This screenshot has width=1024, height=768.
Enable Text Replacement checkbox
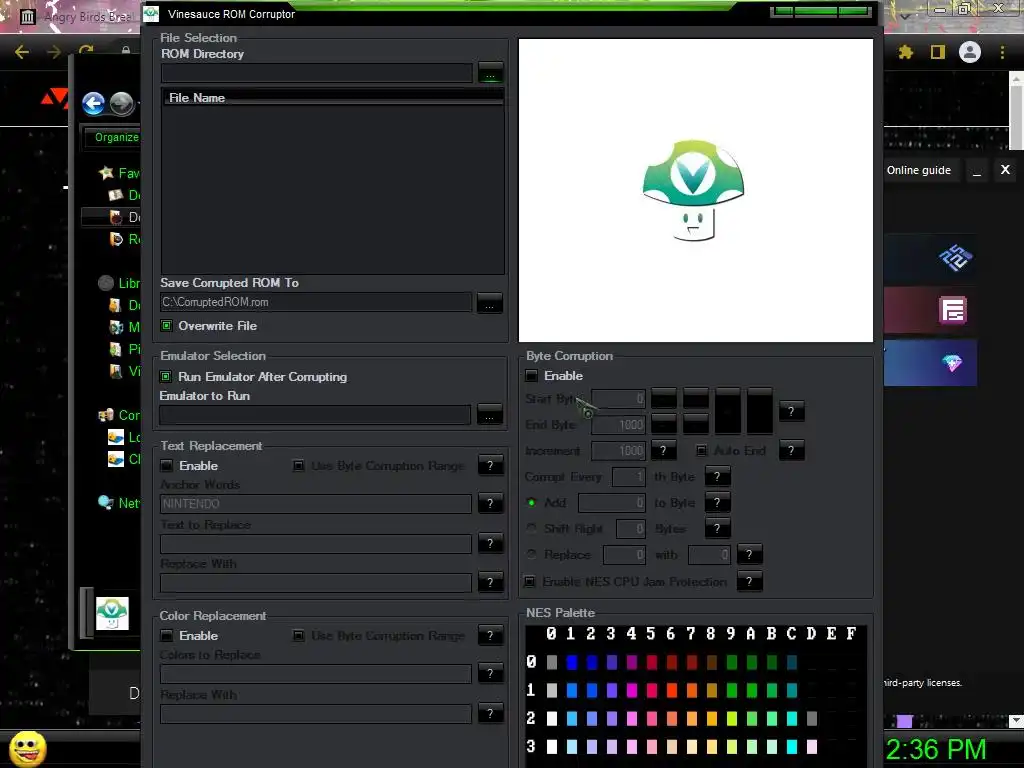point(167,466)
